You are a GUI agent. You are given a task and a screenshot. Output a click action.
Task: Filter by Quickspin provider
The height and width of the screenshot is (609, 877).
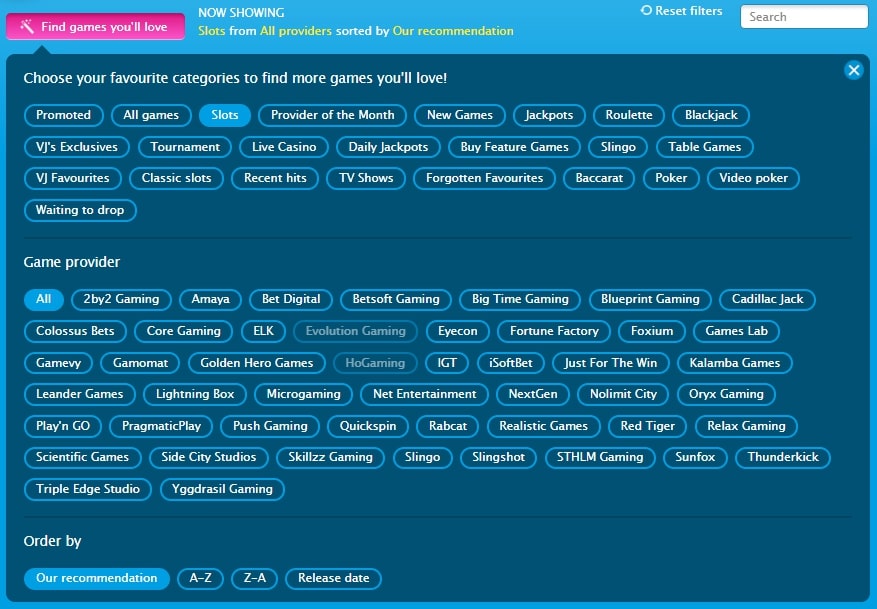[x=368, y=426]
